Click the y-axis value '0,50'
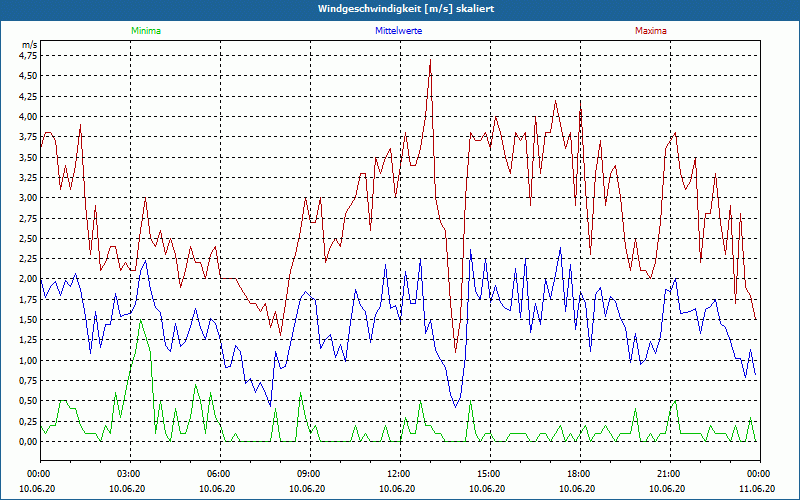The image size is (800, 500). (30, 401)
